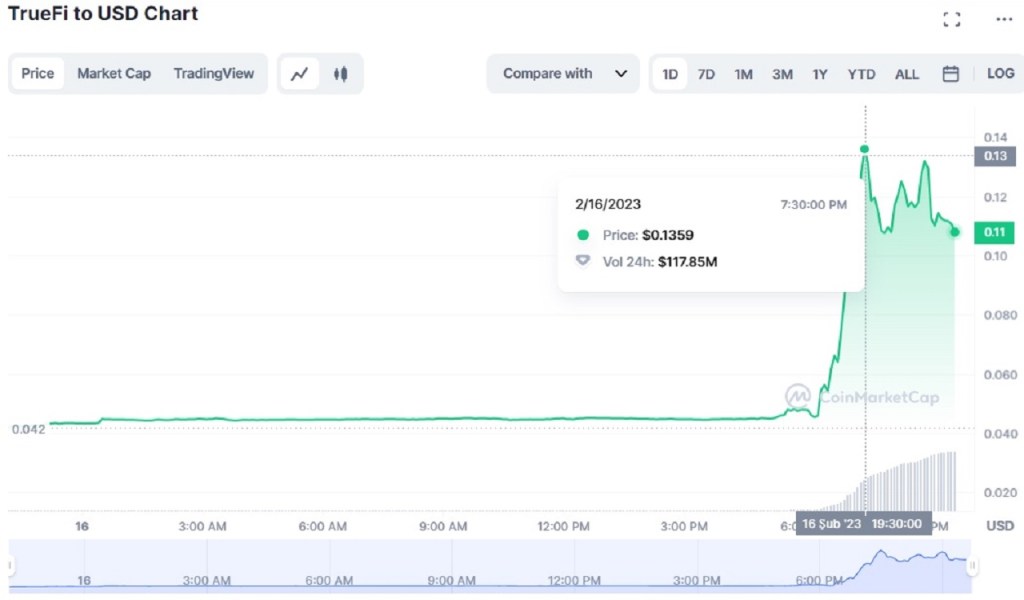Click the TrueFi to USD Chart heading
Image resolution: width=1024 pixels, height=600 pixels.
[103, 13]
